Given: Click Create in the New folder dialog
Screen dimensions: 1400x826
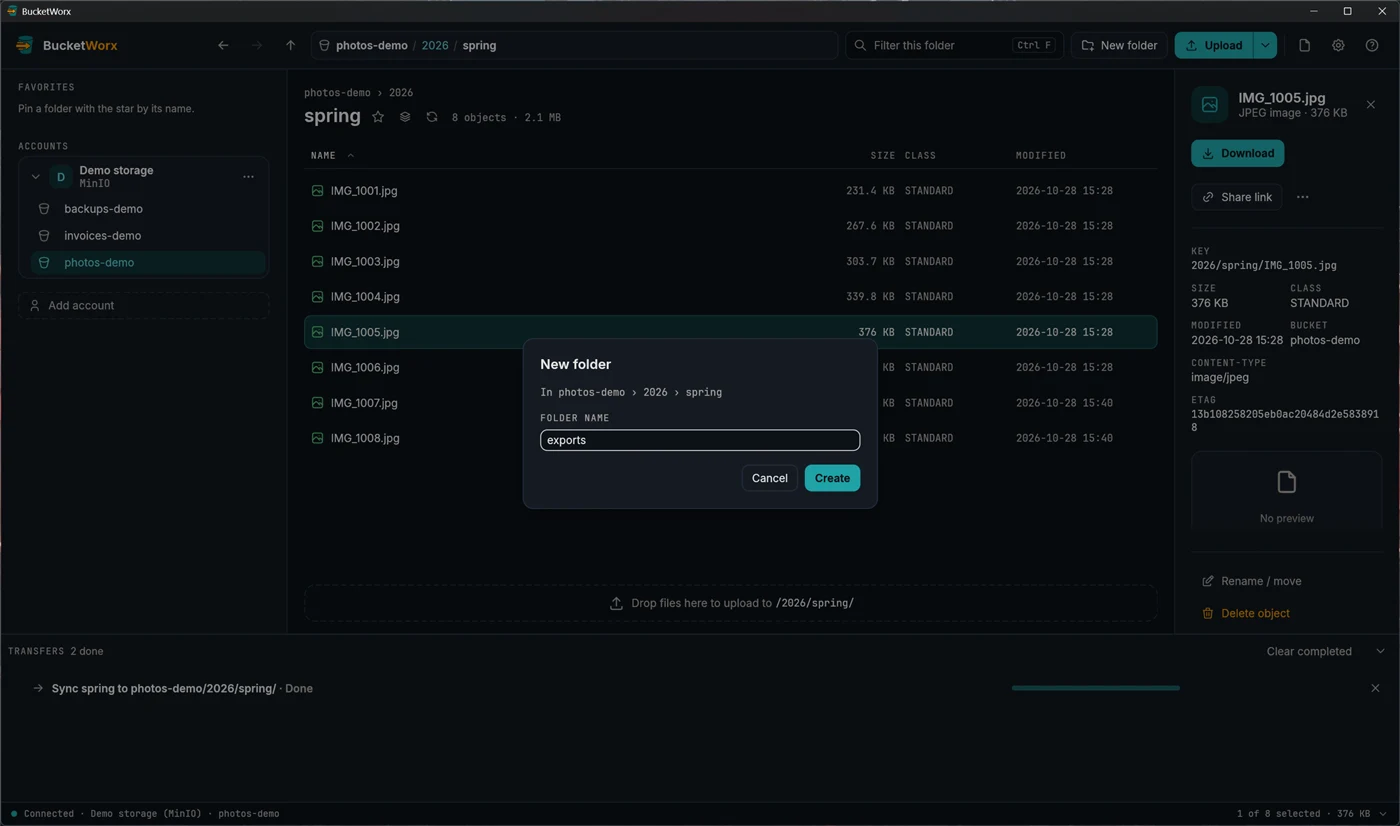Looking at the screenshot, I should pyautogui.click(x=832, y=478).
